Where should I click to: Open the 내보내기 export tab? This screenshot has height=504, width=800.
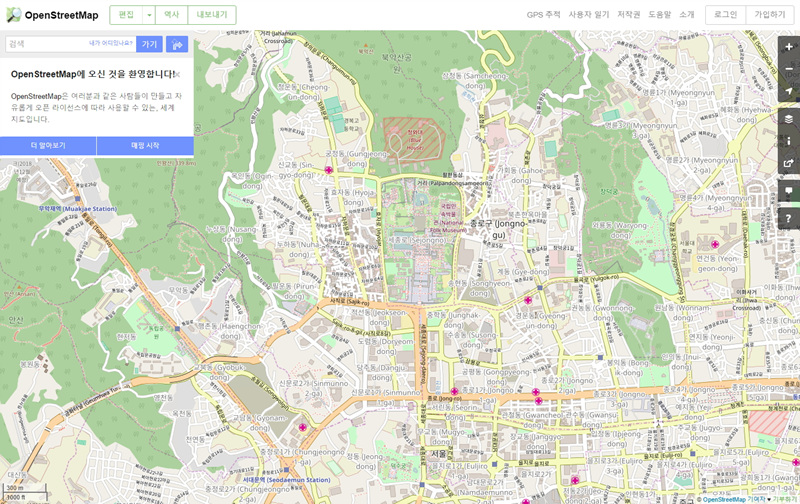pos(212,15)
